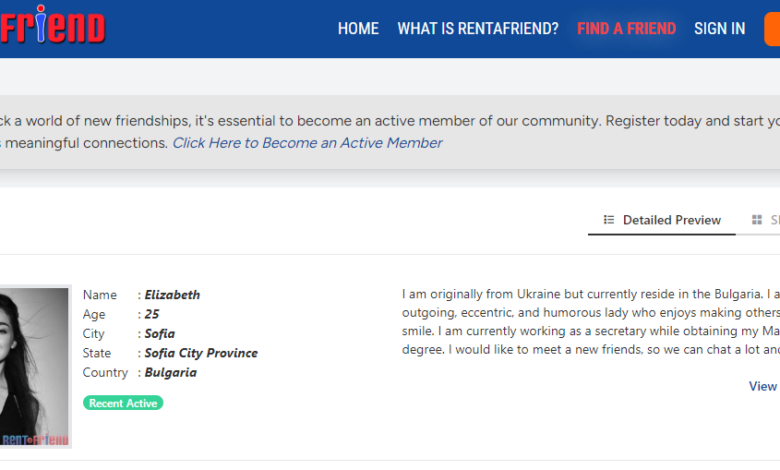Click the green Recent Active badge
Screen dimensions: 780x470
point(123,403)
